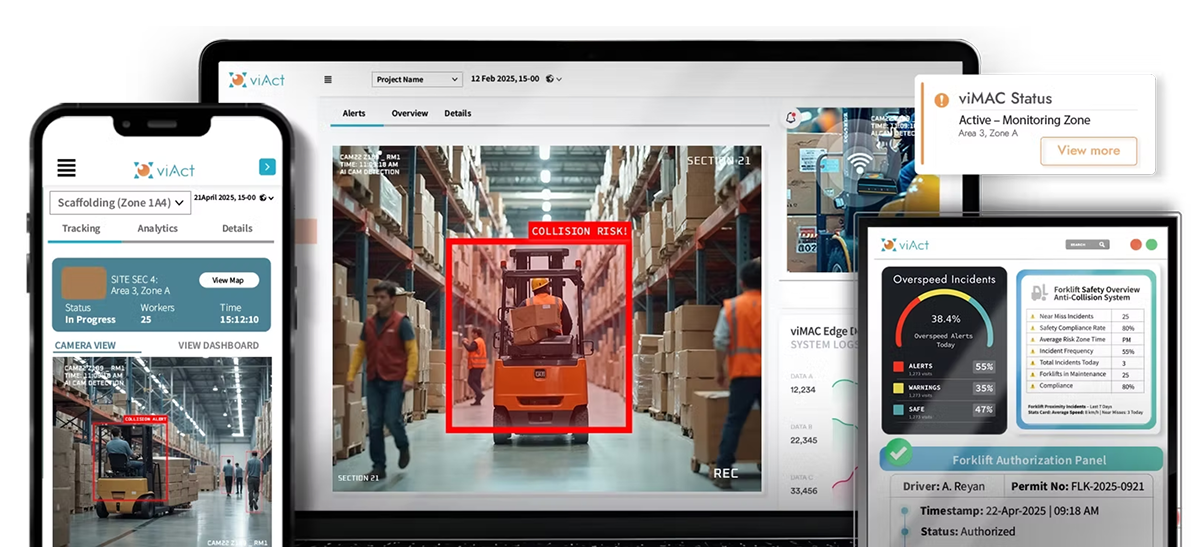Screen dimensions: 1200x547
Task: Open the Details tab on the laptop
Action: (458, 113)
